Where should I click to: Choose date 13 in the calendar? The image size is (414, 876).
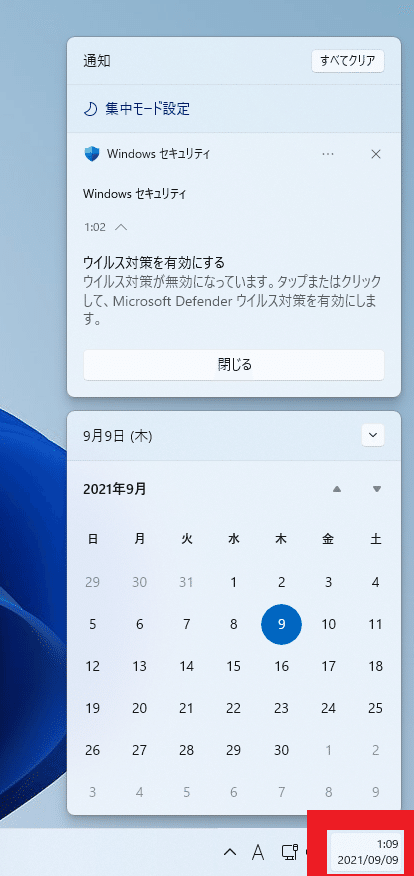point(140,666)
